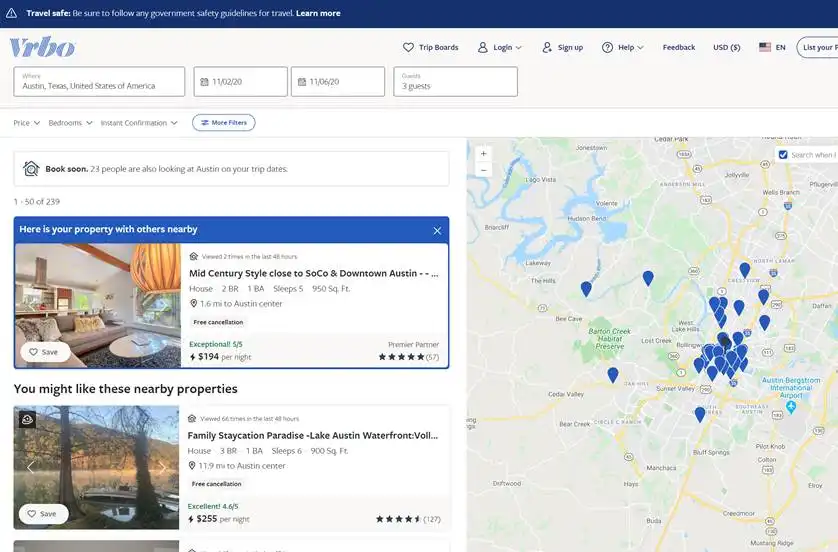Open the Guests selector showing 3 guests
838x552 pixels.
(455, 82)
